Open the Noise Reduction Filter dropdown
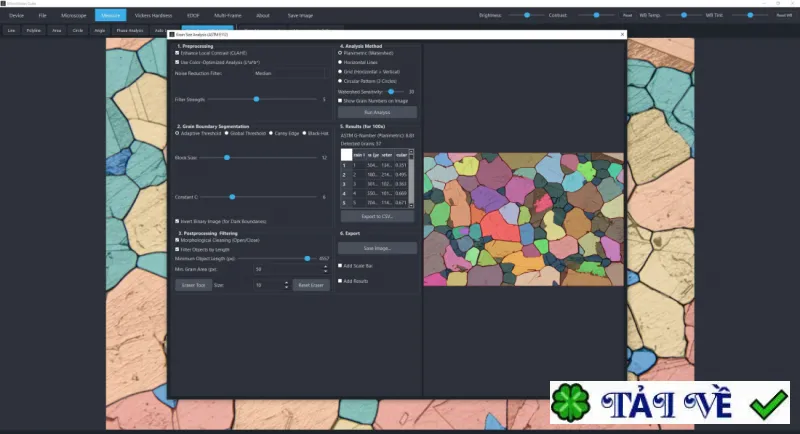 (289, 73)
